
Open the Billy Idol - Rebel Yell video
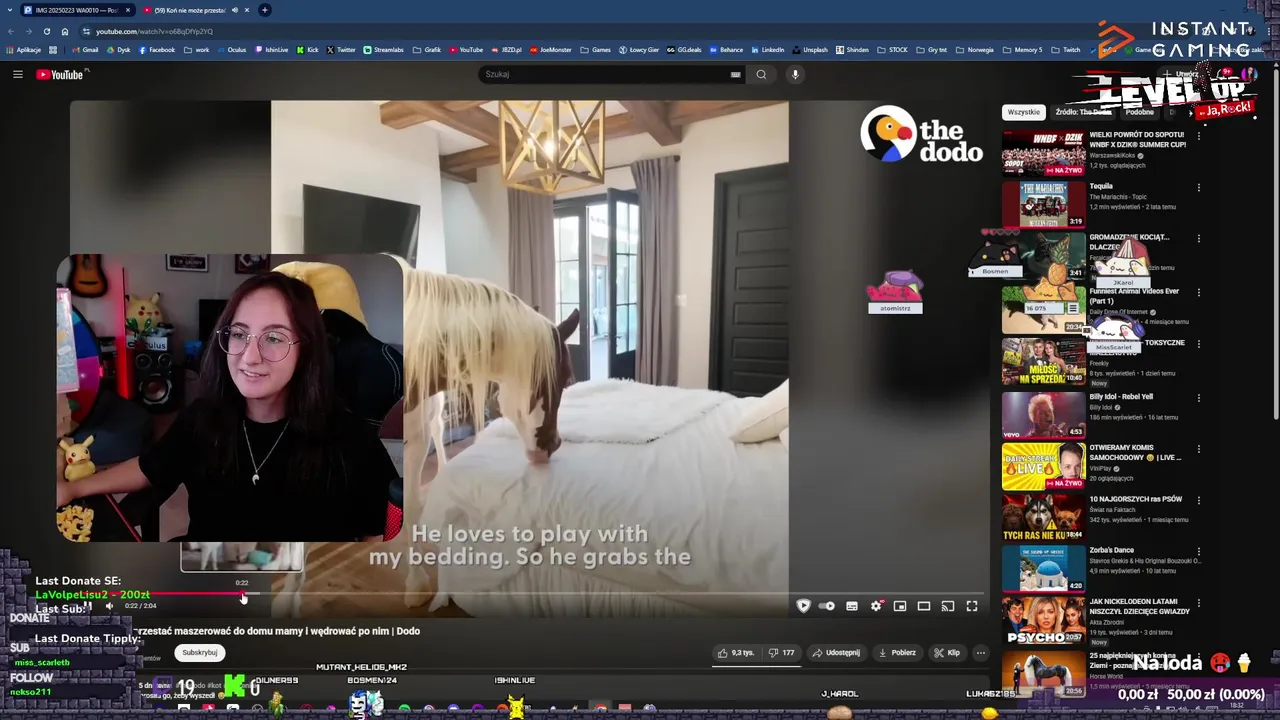coord(1044,415)
